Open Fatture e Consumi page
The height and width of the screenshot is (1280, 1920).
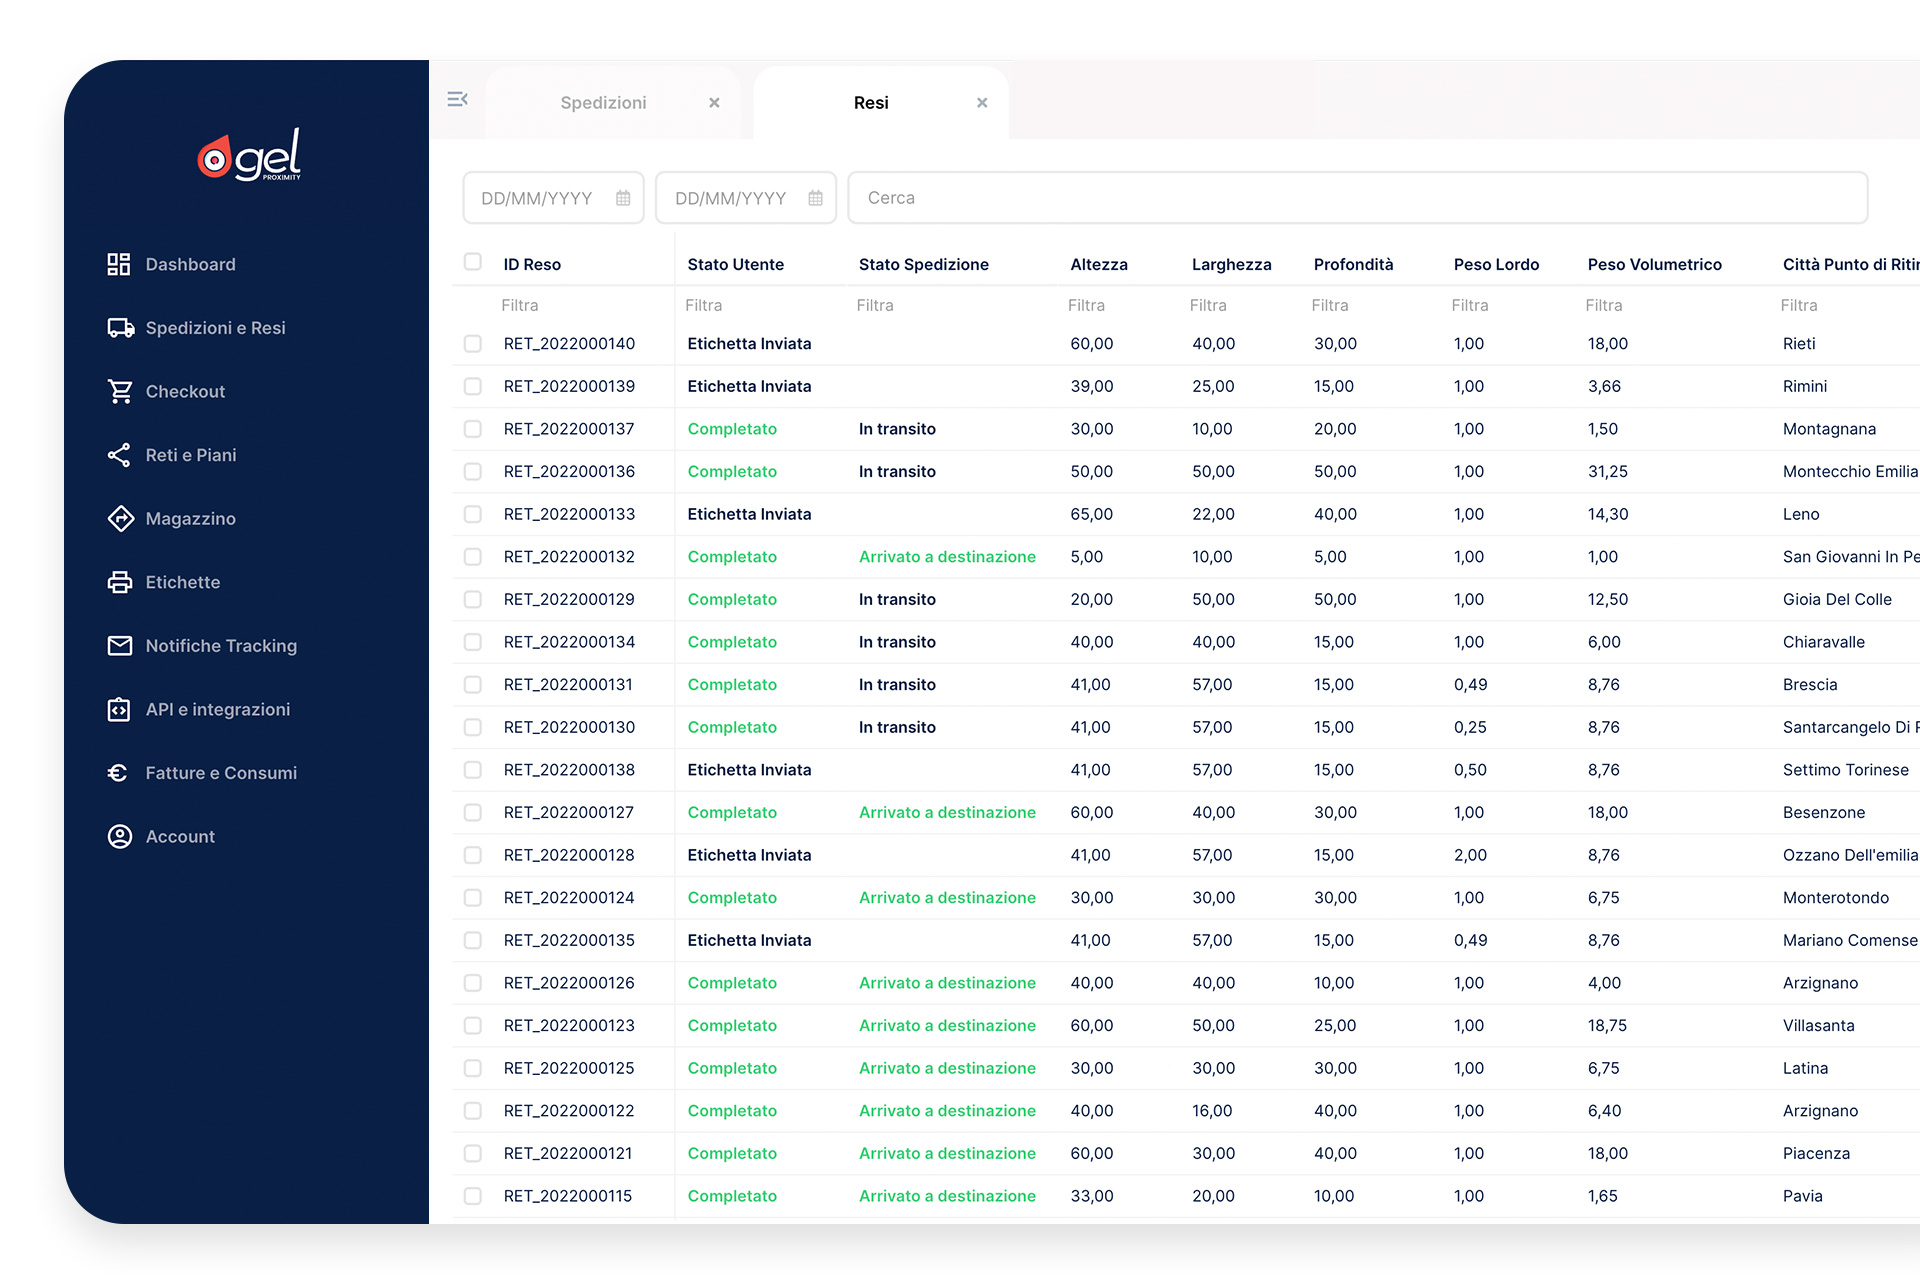pyautogui.click(x=221, y=773)
